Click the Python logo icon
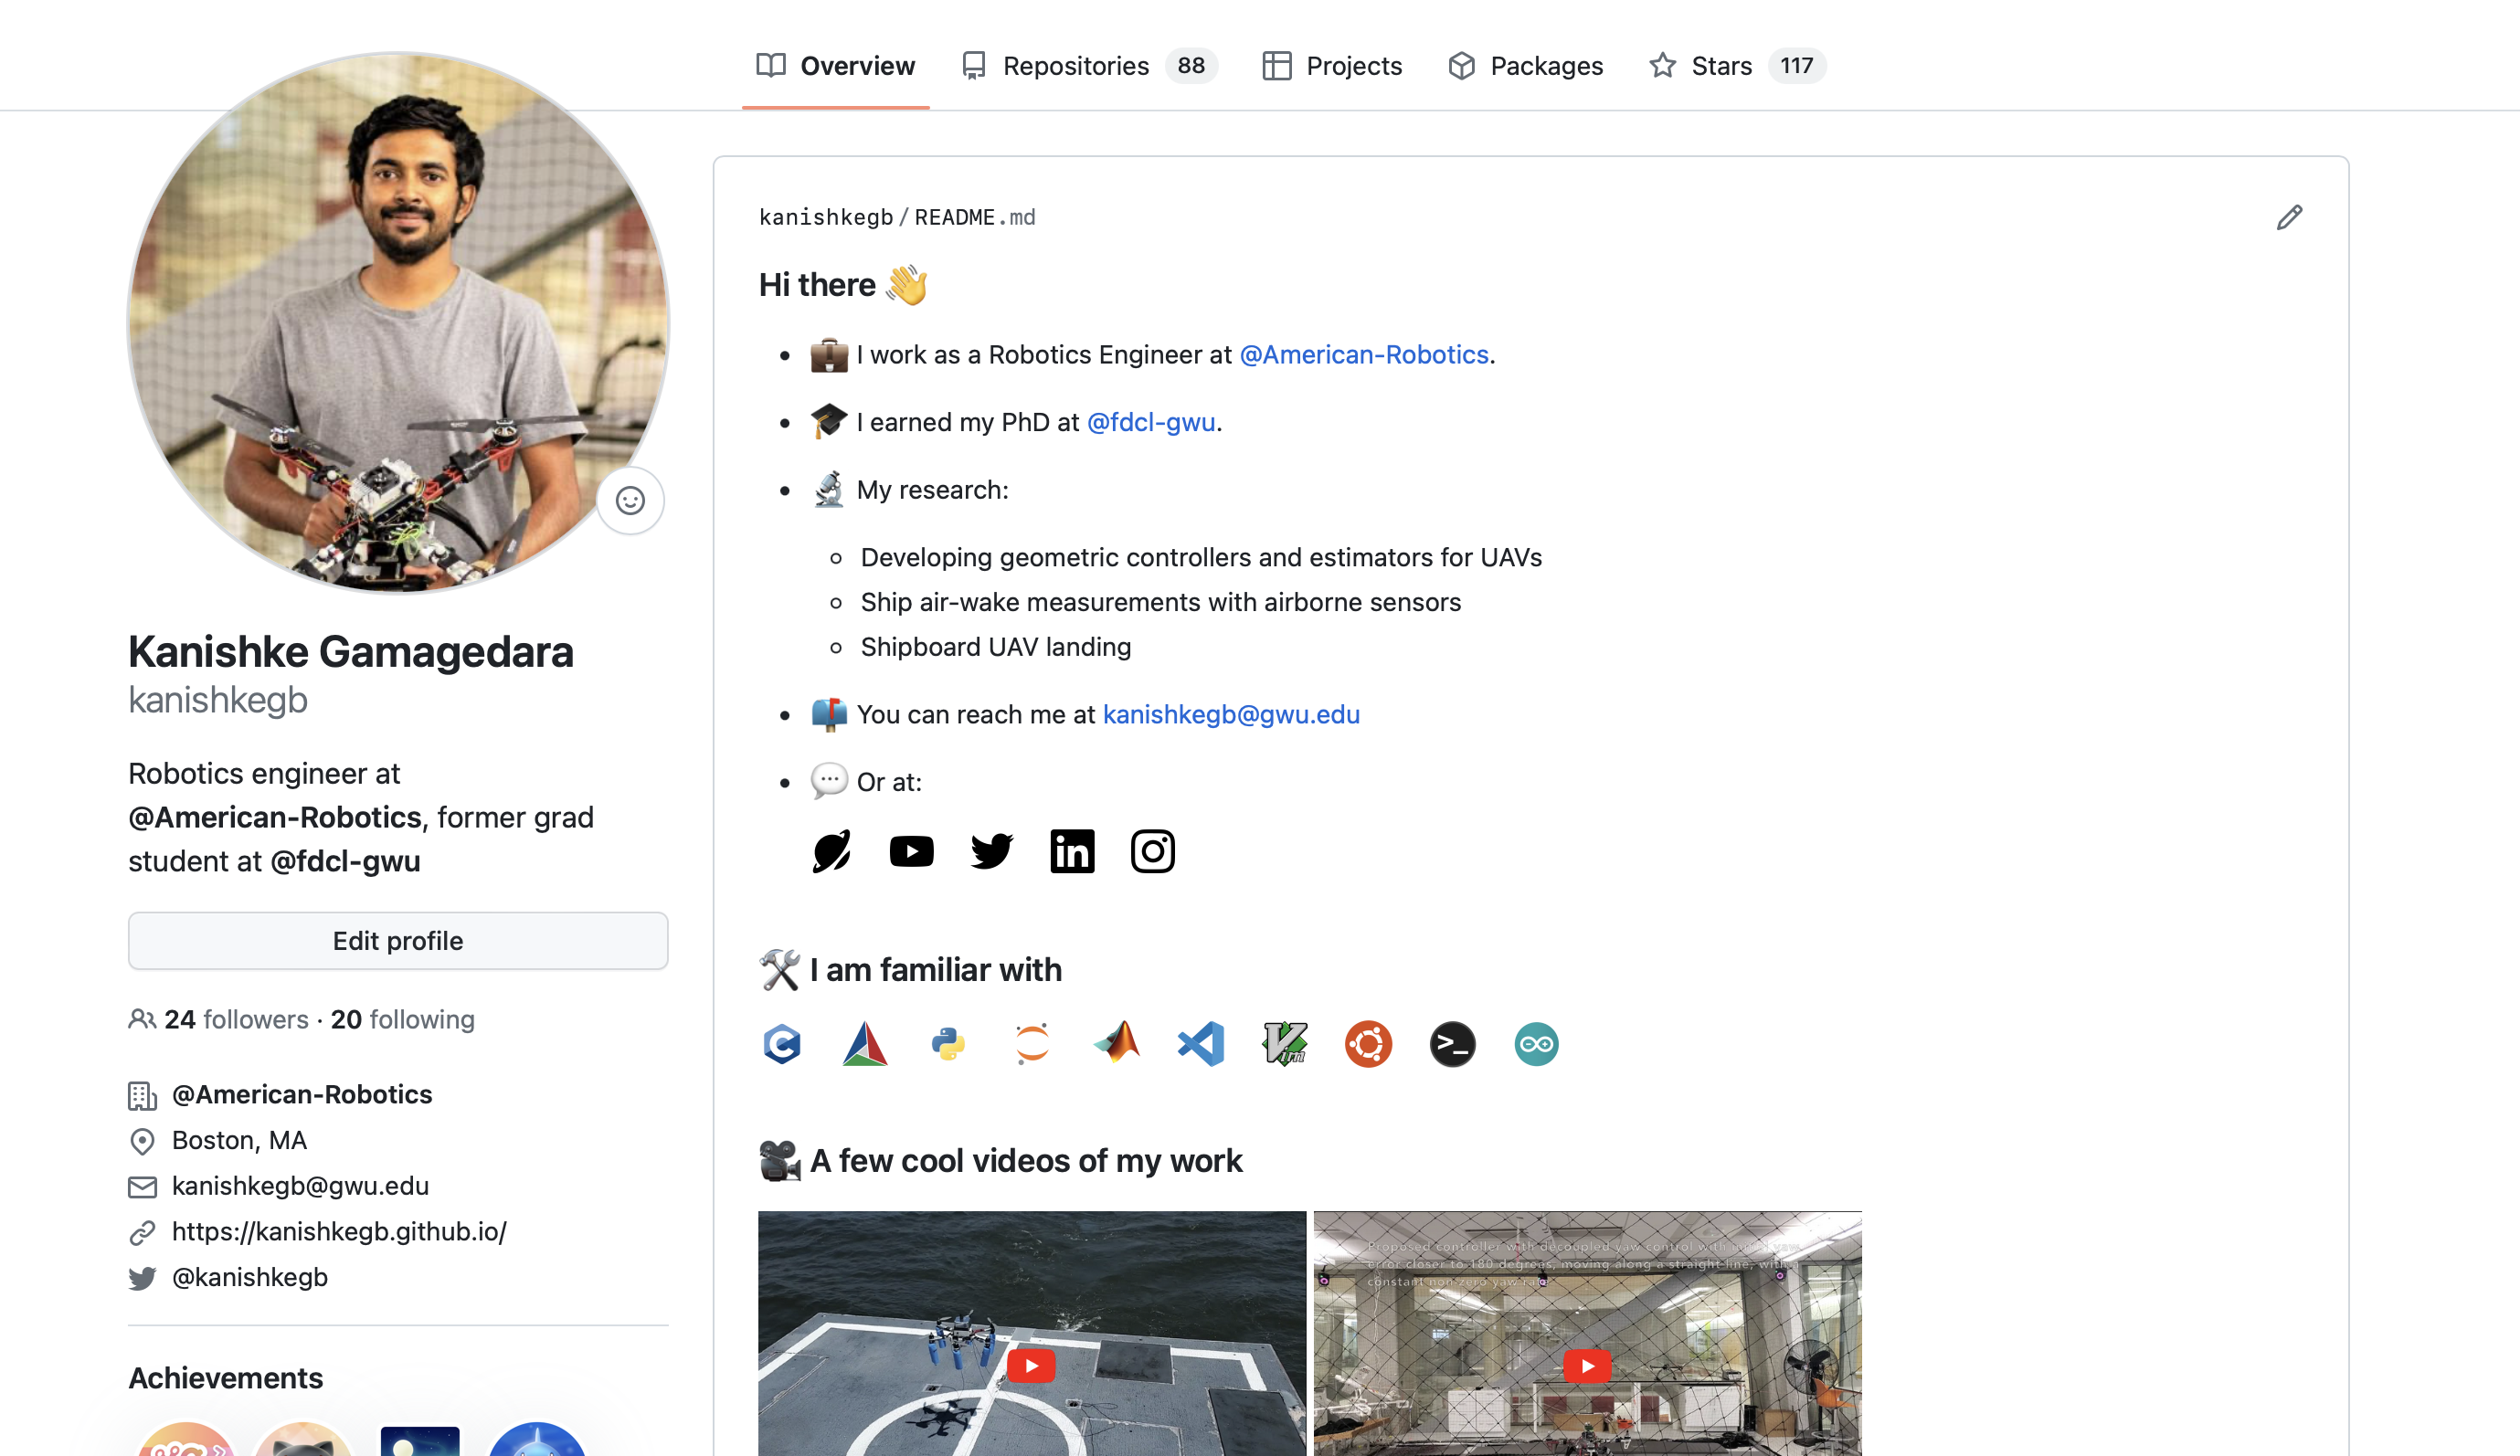This screenshot has height=1456, width=2520. tap(948, 1044)
